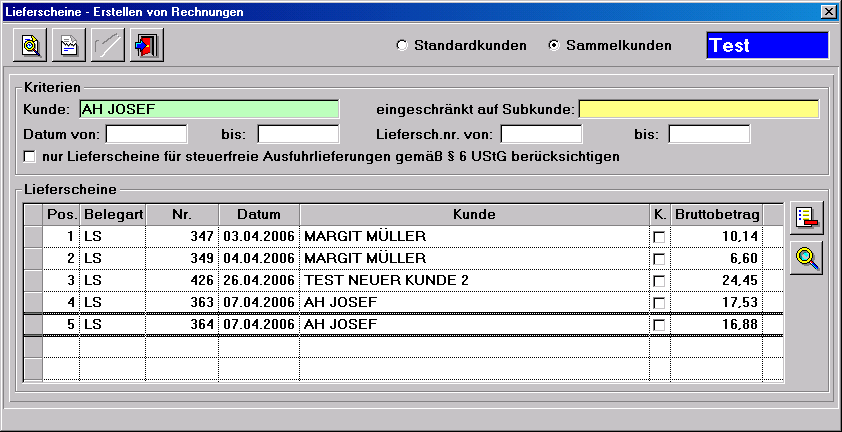Viewport: 842px width, 432px height.
Task: Click the amount 16,88 cell
Action: coord(717,325)
